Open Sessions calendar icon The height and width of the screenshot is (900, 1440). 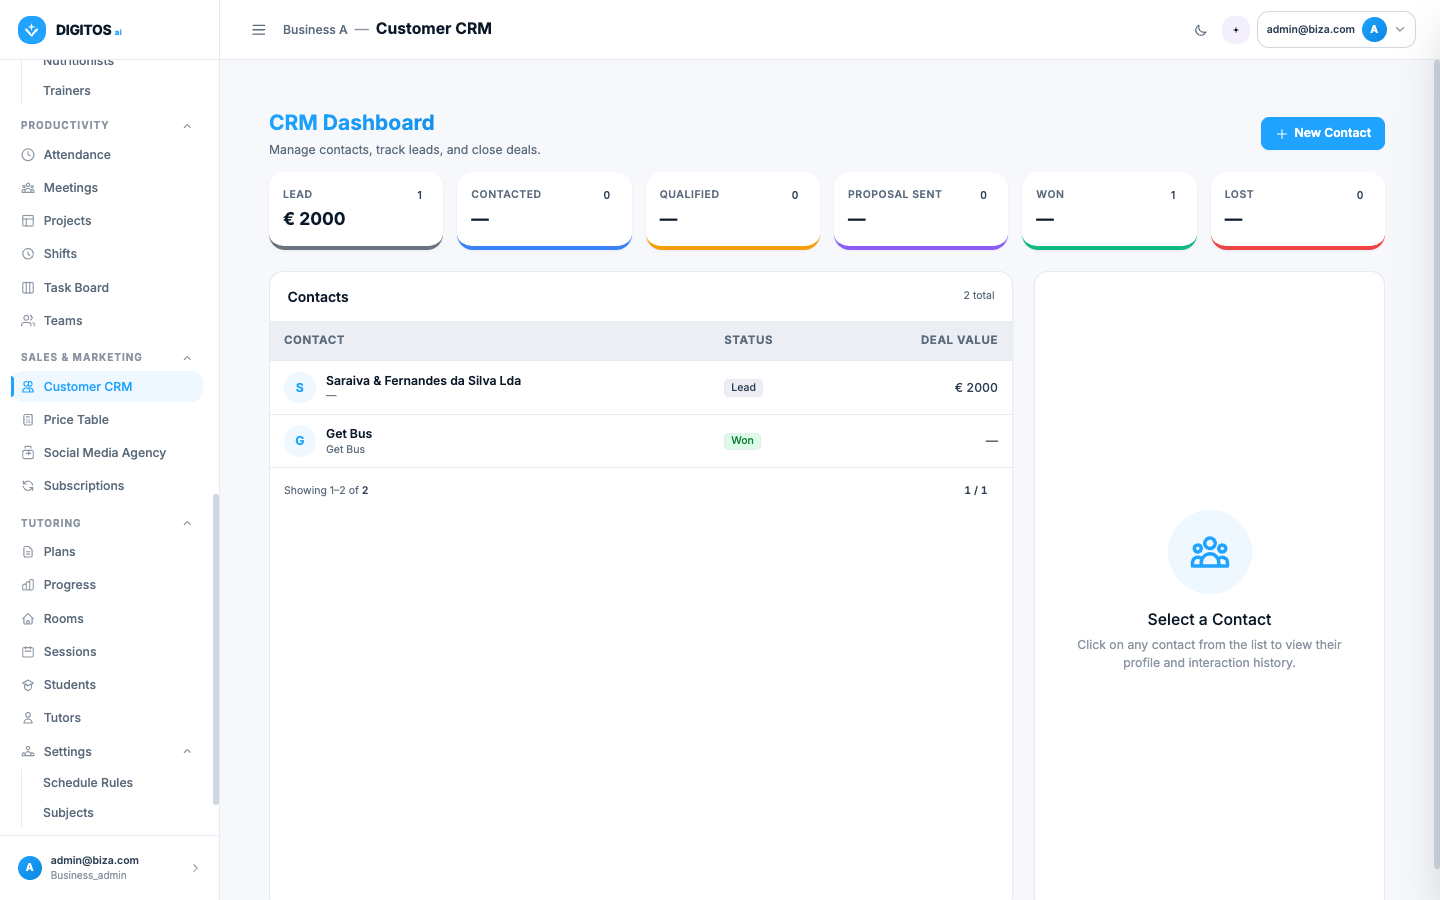click(x=28, y=652)
